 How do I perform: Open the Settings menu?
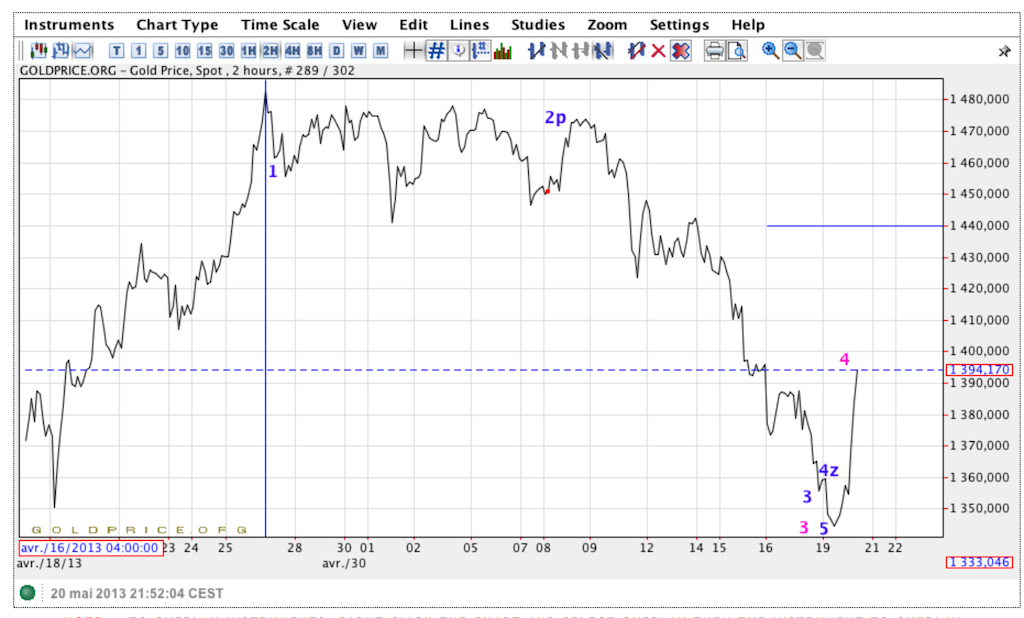point(679,25)
